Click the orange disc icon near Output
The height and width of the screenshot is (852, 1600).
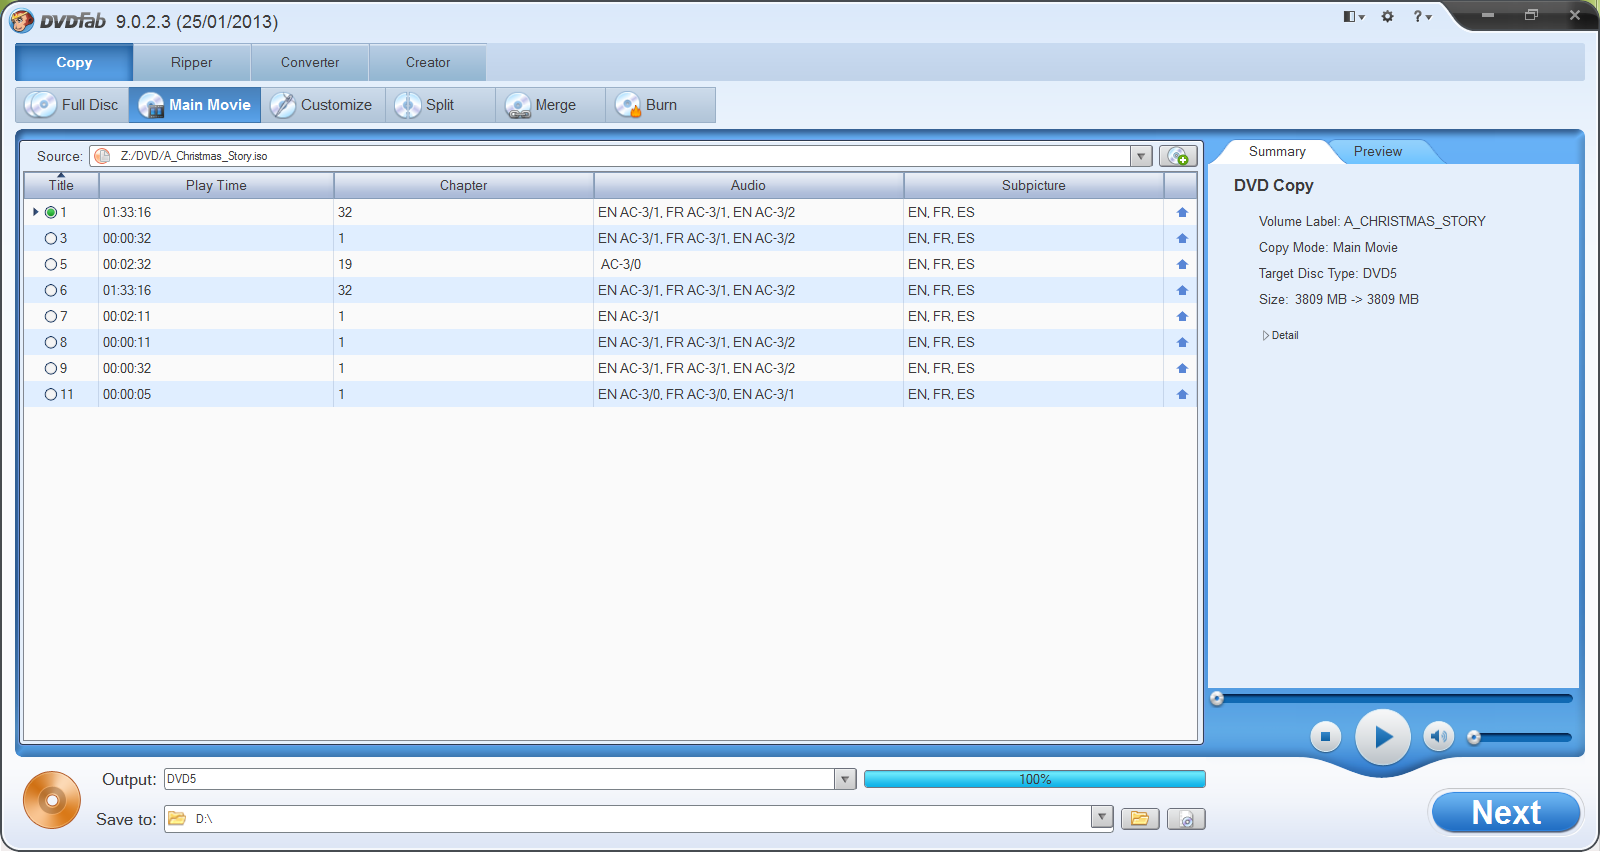tap(52, 800)
